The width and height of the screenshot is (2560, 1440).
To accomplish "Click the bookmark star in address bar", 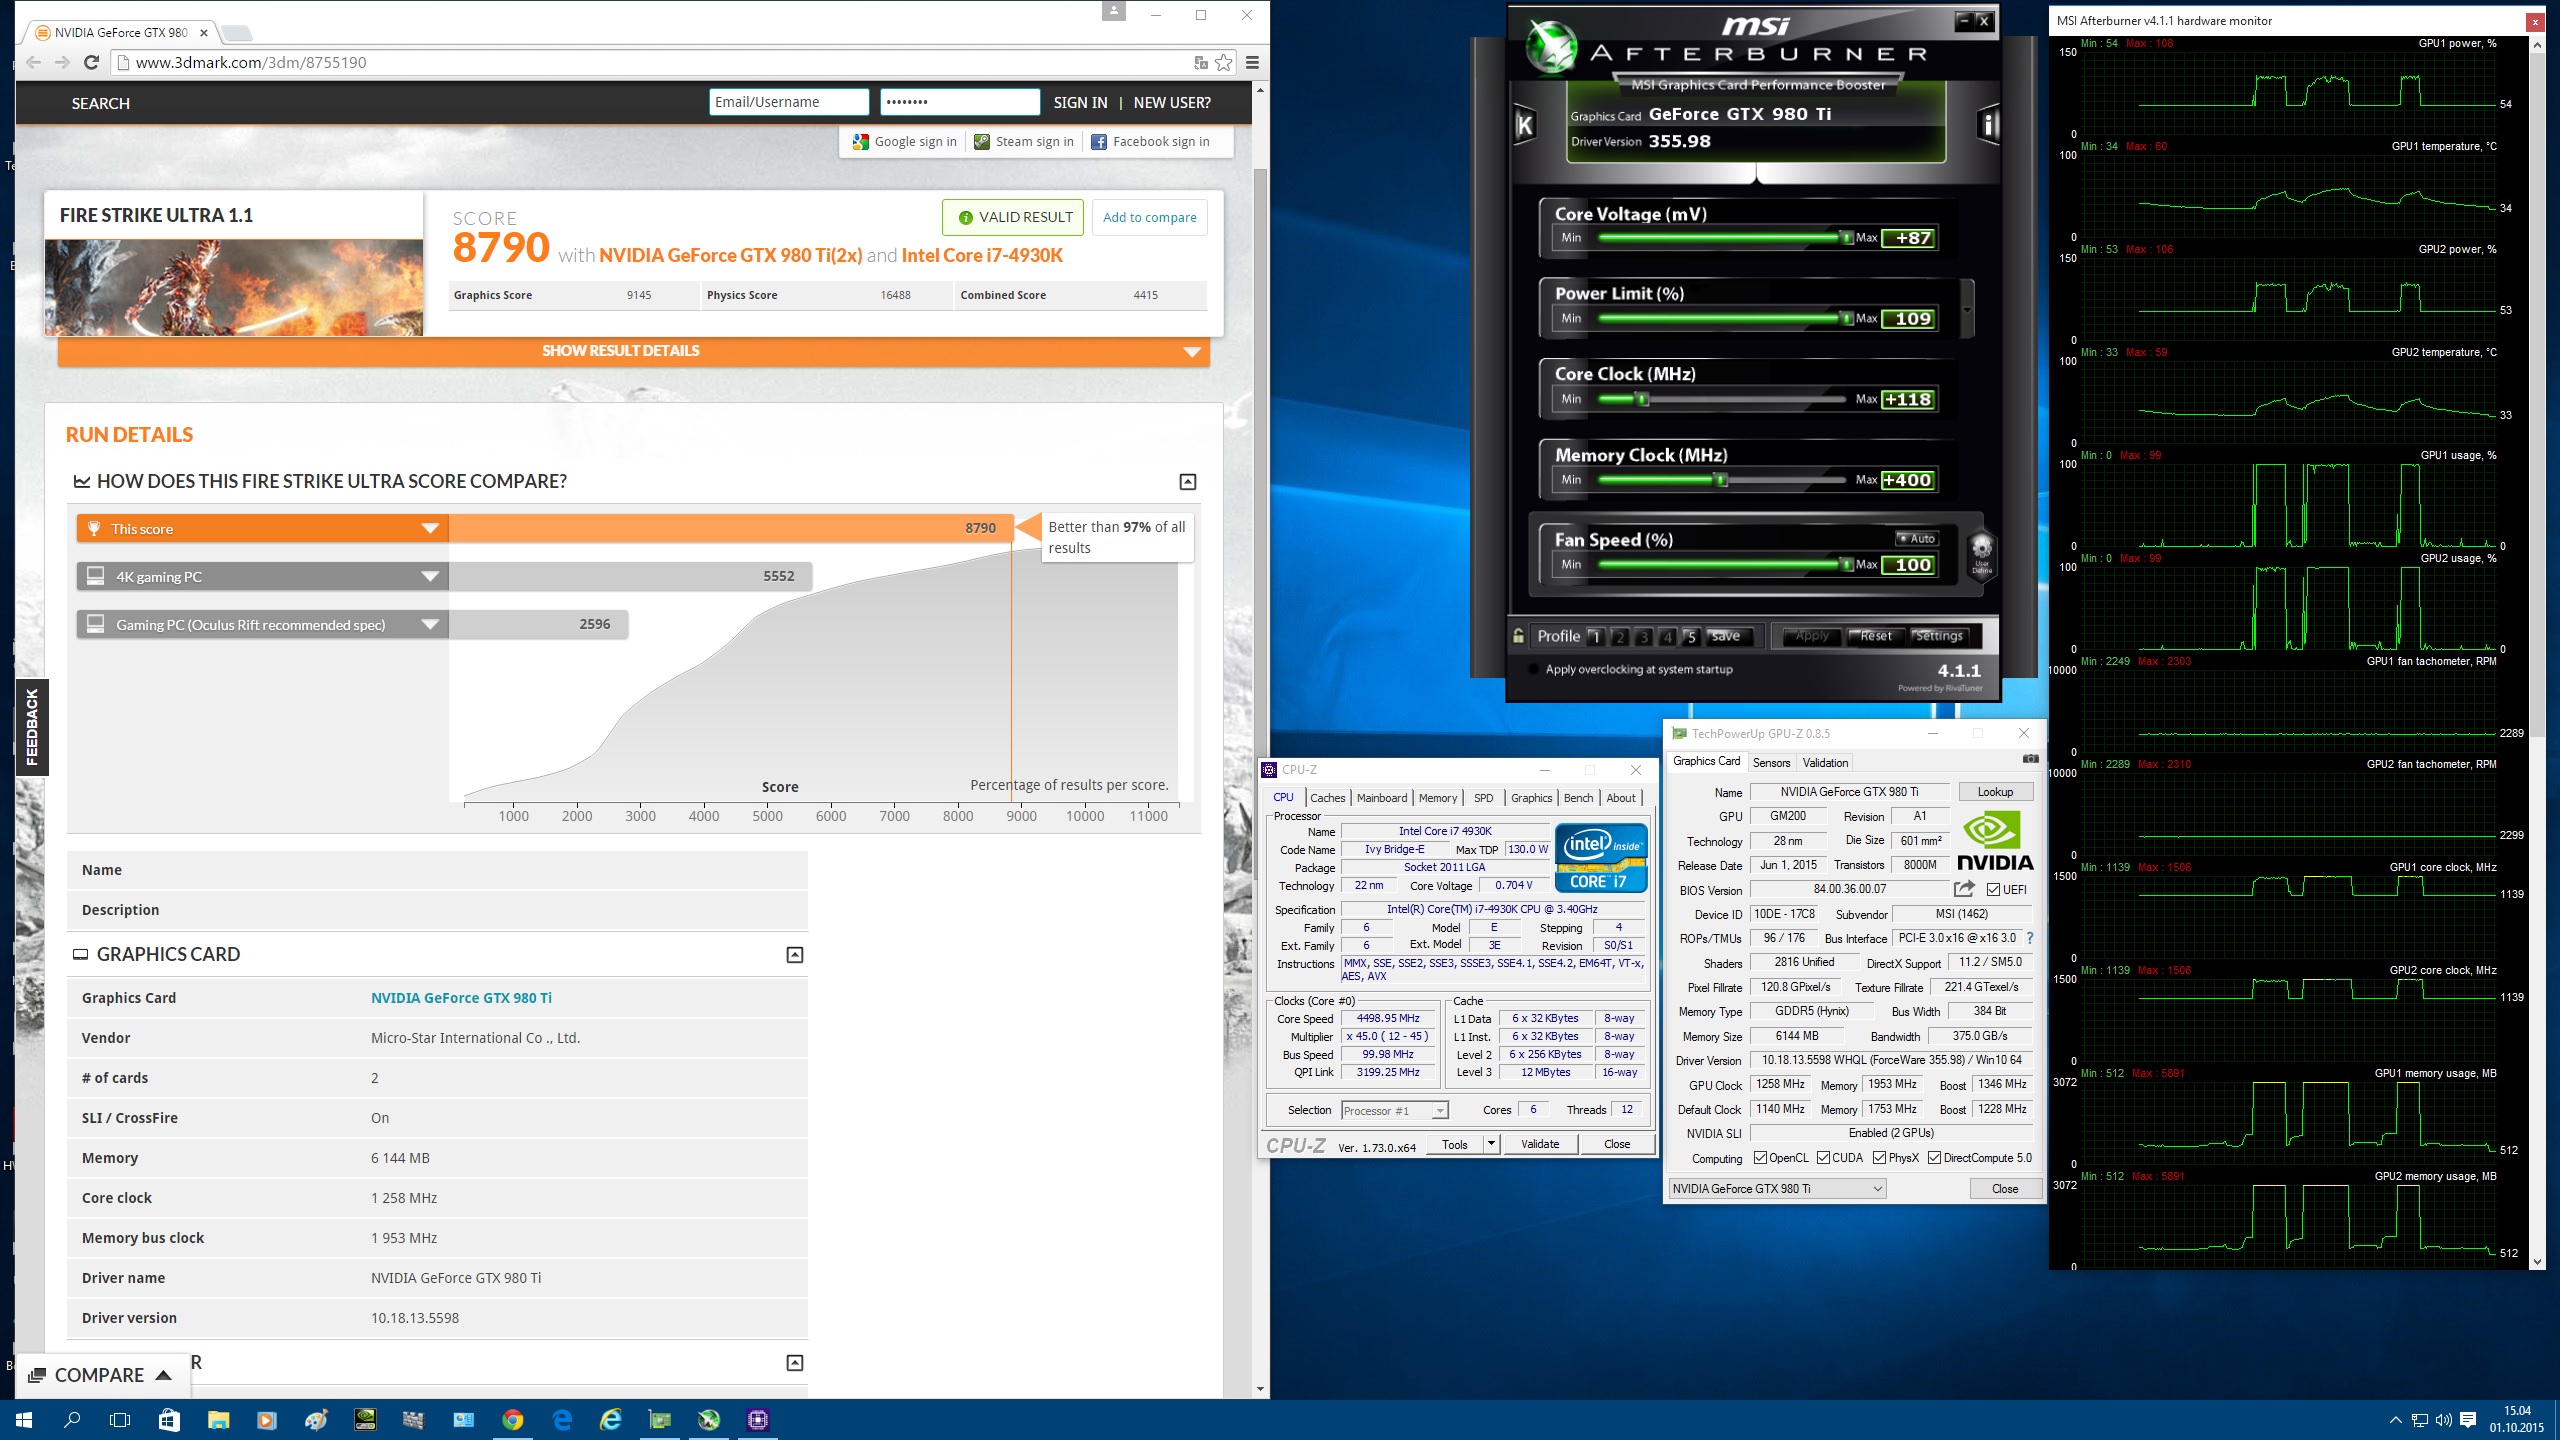I will coord(1224,62).
